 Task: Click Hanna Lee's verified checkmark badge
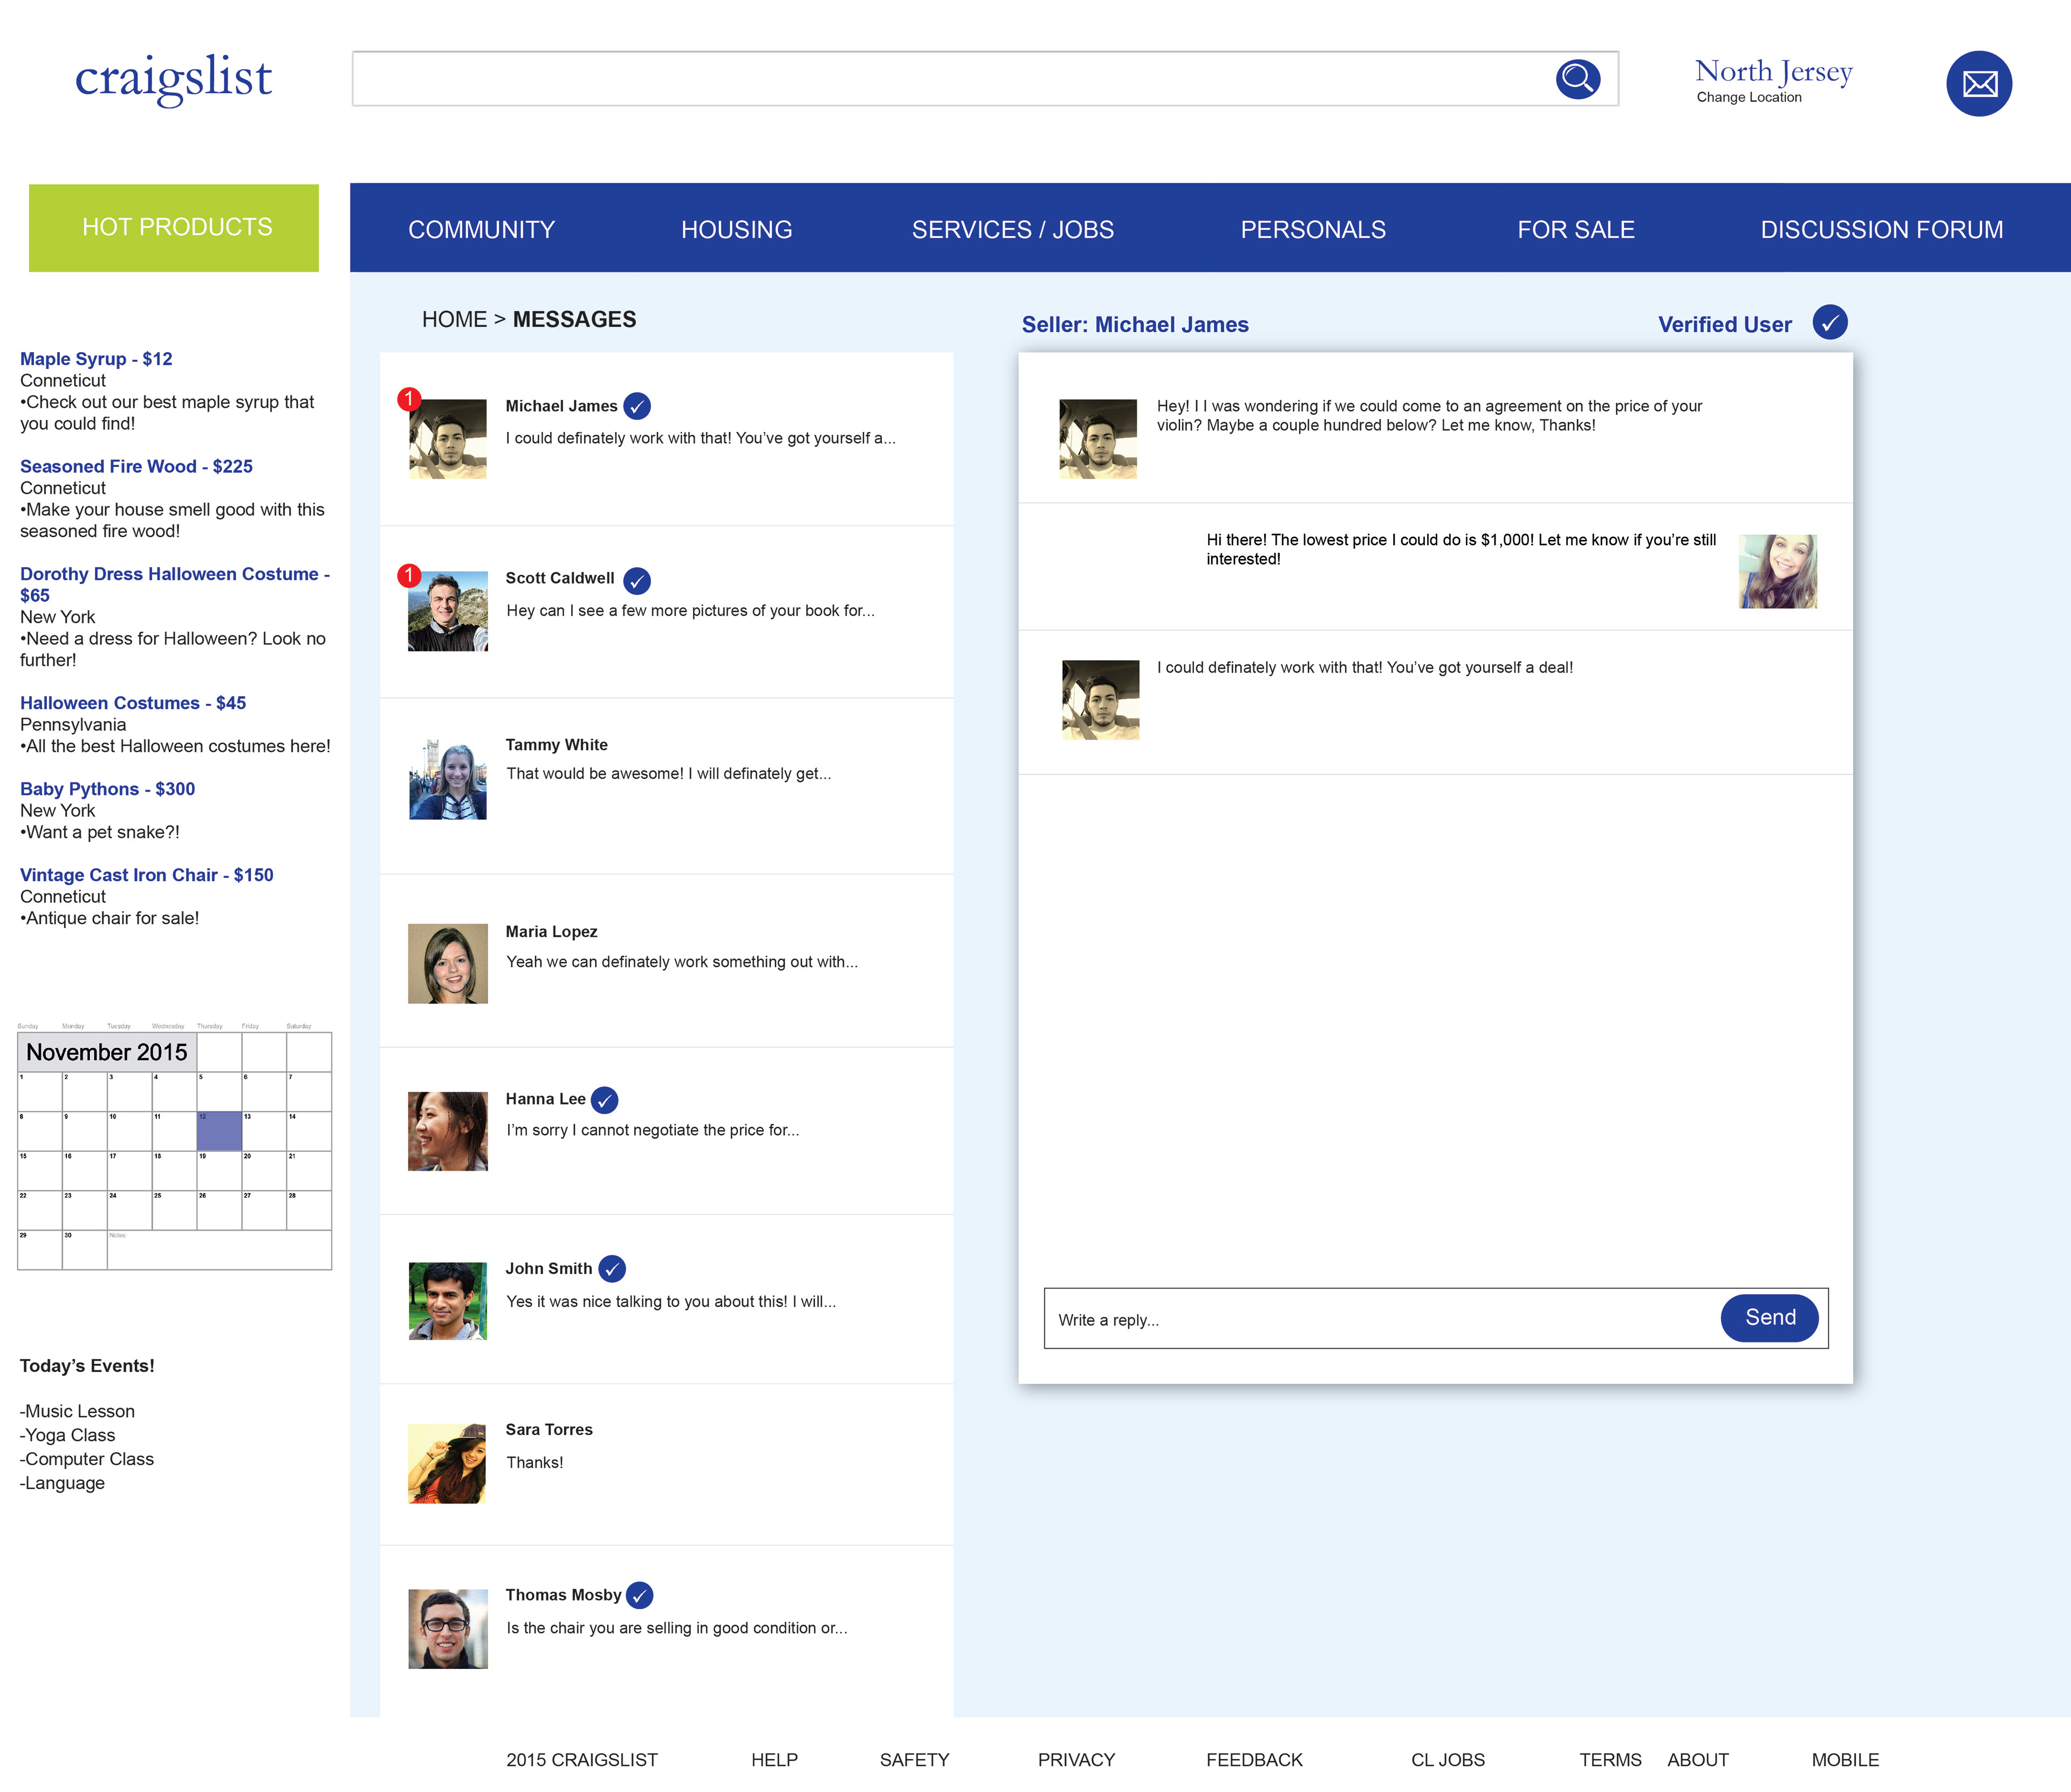pos(604,1100)
